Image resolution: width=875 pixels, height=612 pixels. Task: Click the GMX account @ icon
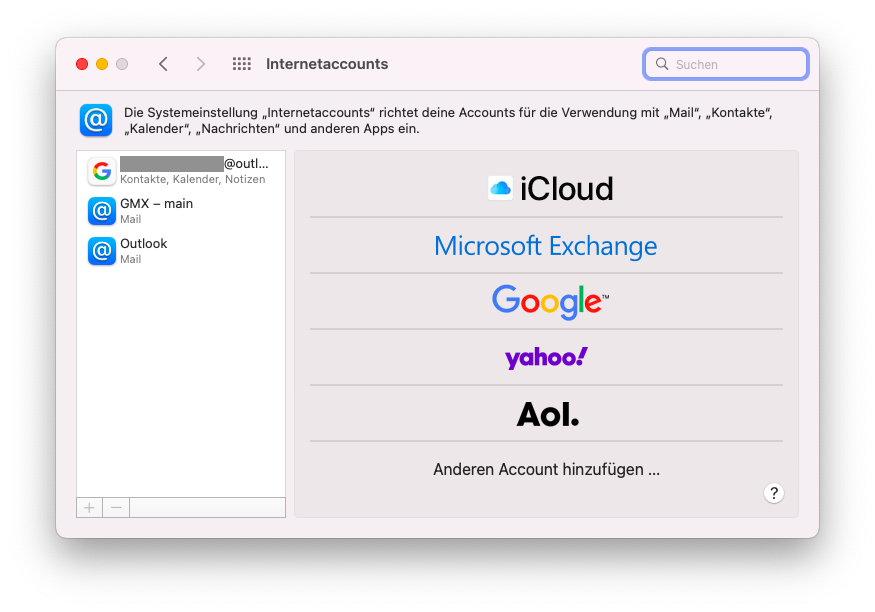(x=102, y=211)
